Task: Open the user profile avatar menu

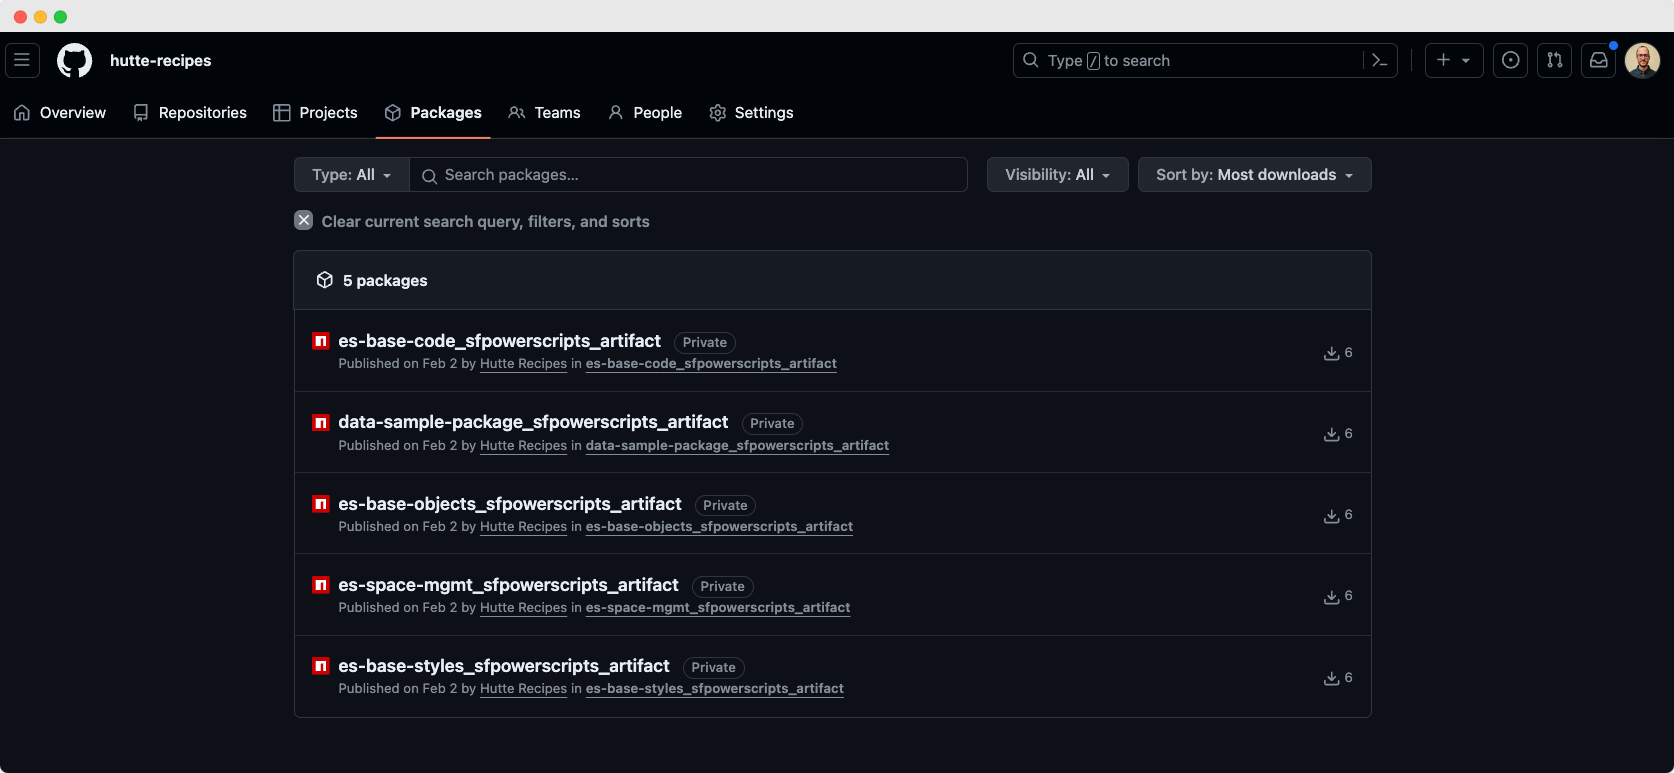Action: [x=1642, y=60]
